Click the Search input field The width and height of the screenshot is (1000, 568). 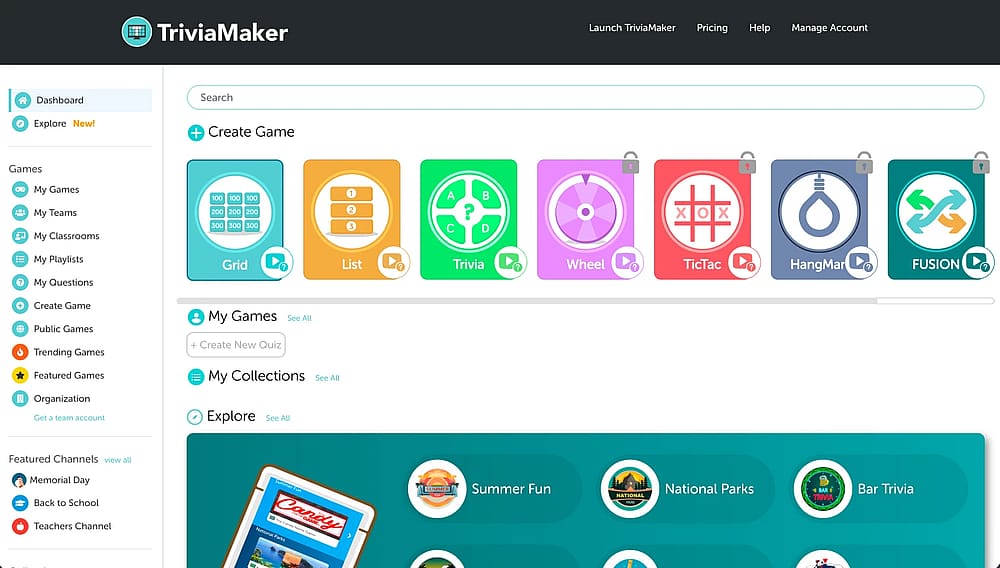(x=585, y=98)
